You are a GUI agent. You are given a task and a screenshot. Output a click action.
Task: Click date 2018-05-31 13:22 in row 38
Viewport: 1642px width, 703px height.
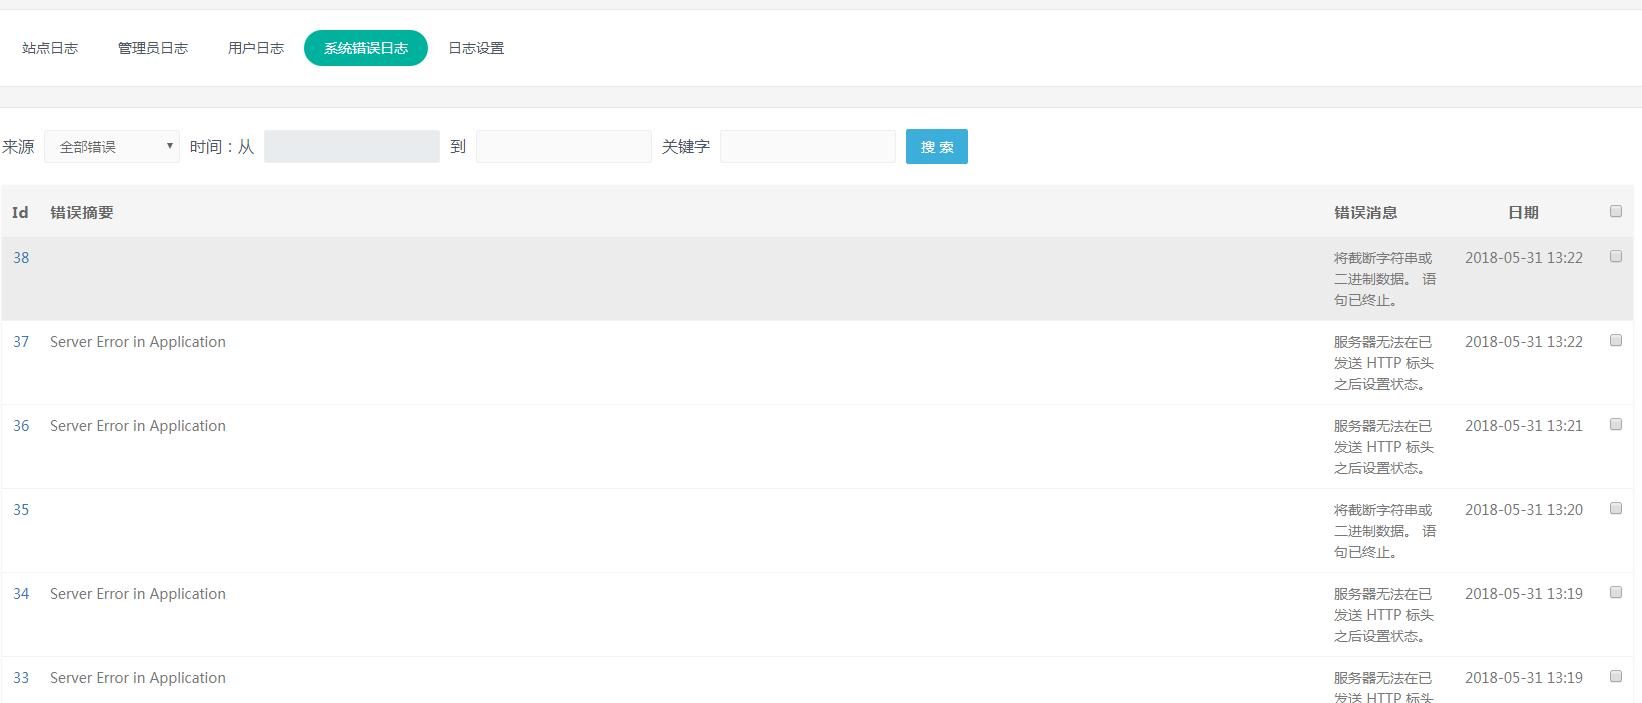point(1524,258)
